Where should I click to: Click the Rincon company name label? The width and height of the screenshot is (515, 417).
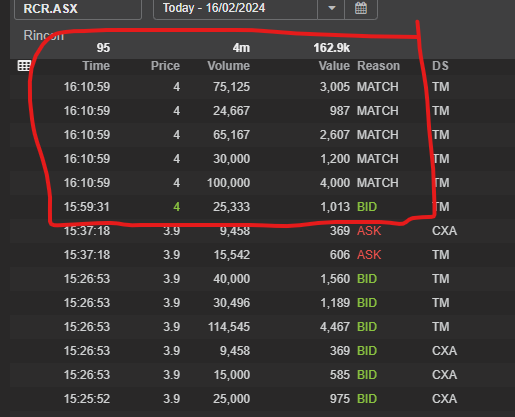tap(43, 35)
